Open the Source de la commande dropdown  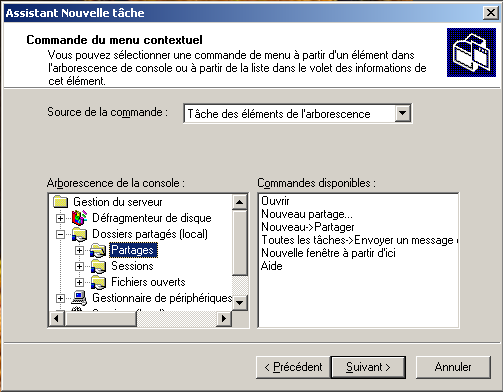coord(402,113)
